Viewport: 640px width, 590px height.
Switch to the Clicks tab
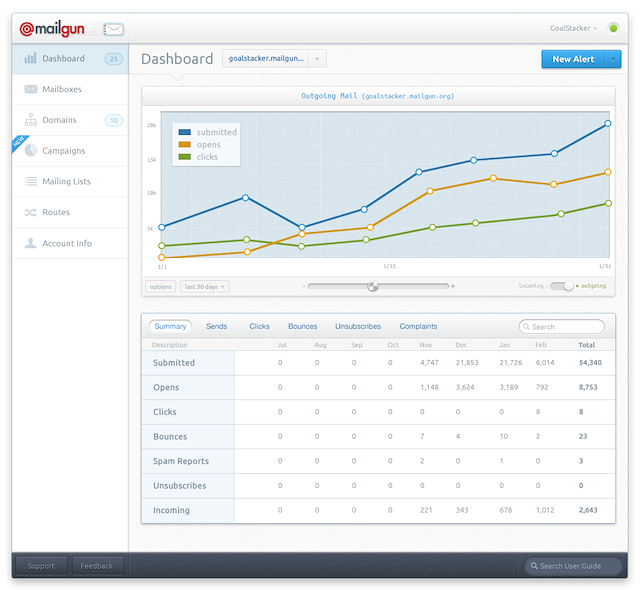tap(260, 326)
